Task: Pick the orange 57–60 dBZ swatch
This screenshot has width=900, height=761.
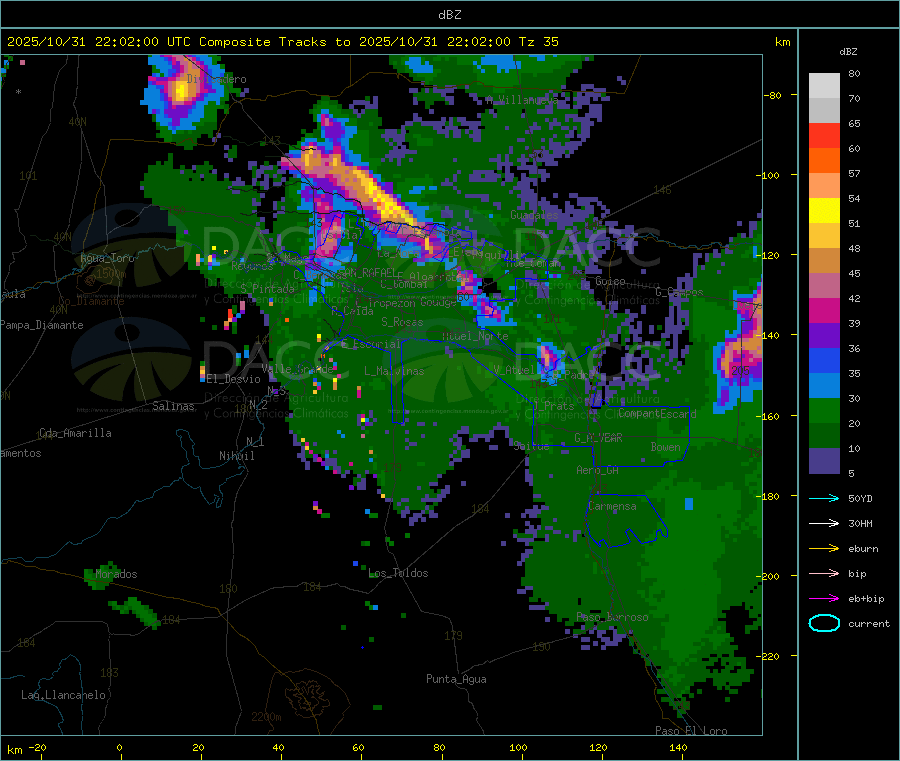Action: (824, 161)
